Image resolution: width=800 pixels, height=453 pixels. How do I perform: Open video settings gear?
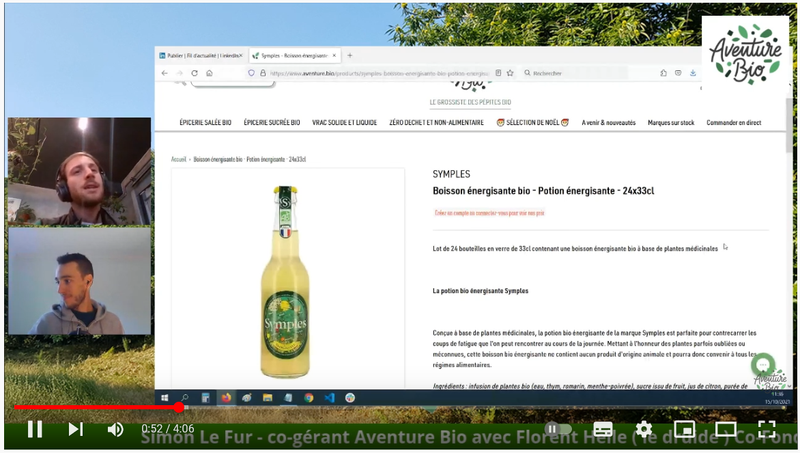click(644, 429)
